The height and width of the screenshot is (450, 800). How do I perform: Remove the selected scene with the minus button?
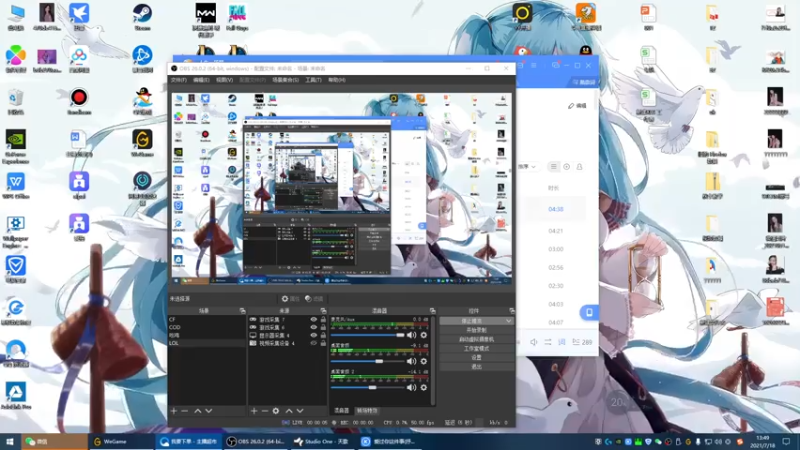pos(185,411)
